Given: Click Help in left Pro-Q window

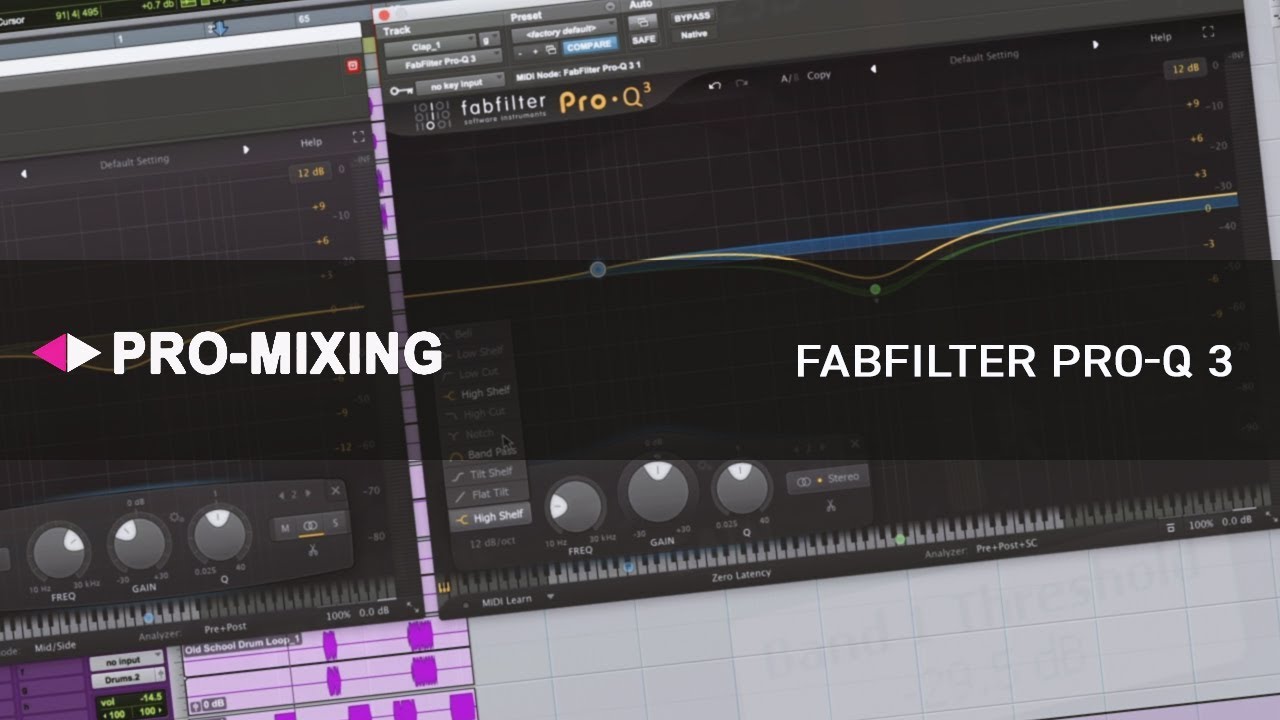Looking at the screenshot, I should tap(311, 143).
